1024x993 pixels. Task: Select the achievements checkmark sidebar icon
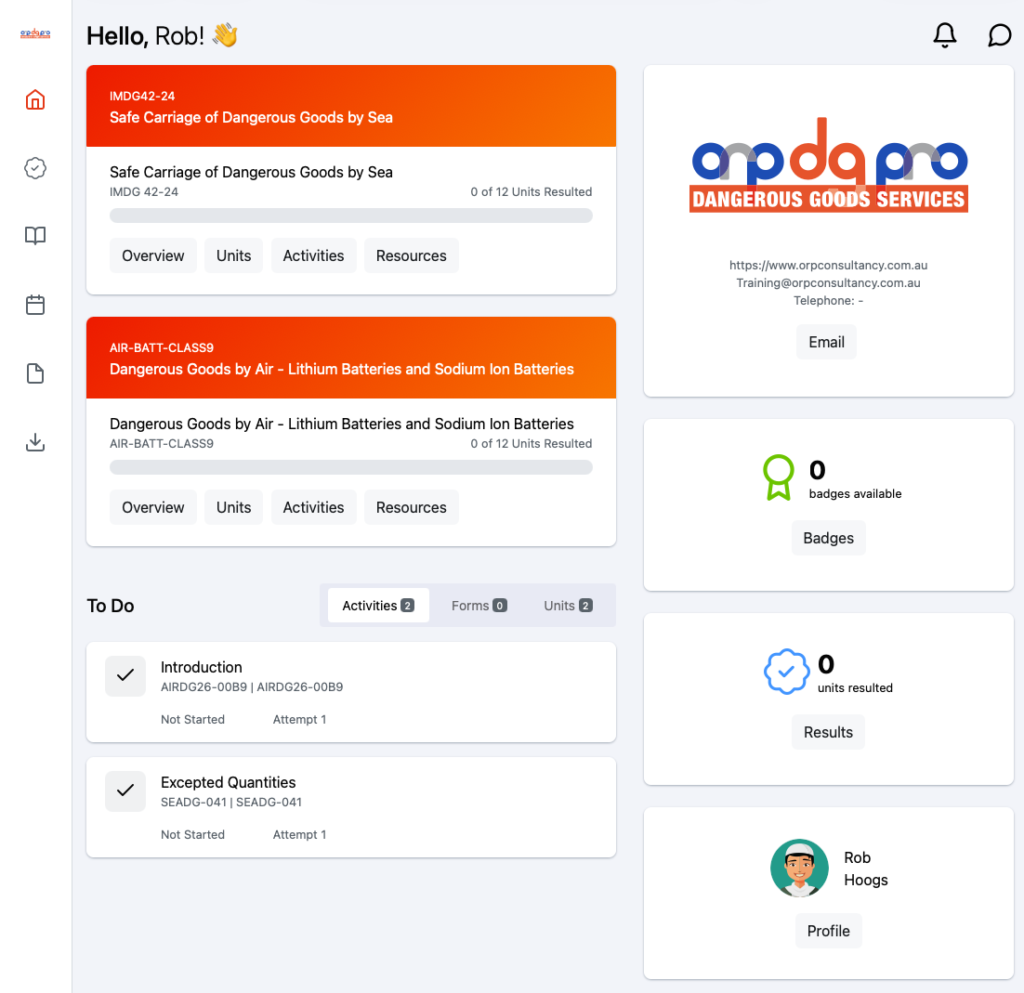35,168
